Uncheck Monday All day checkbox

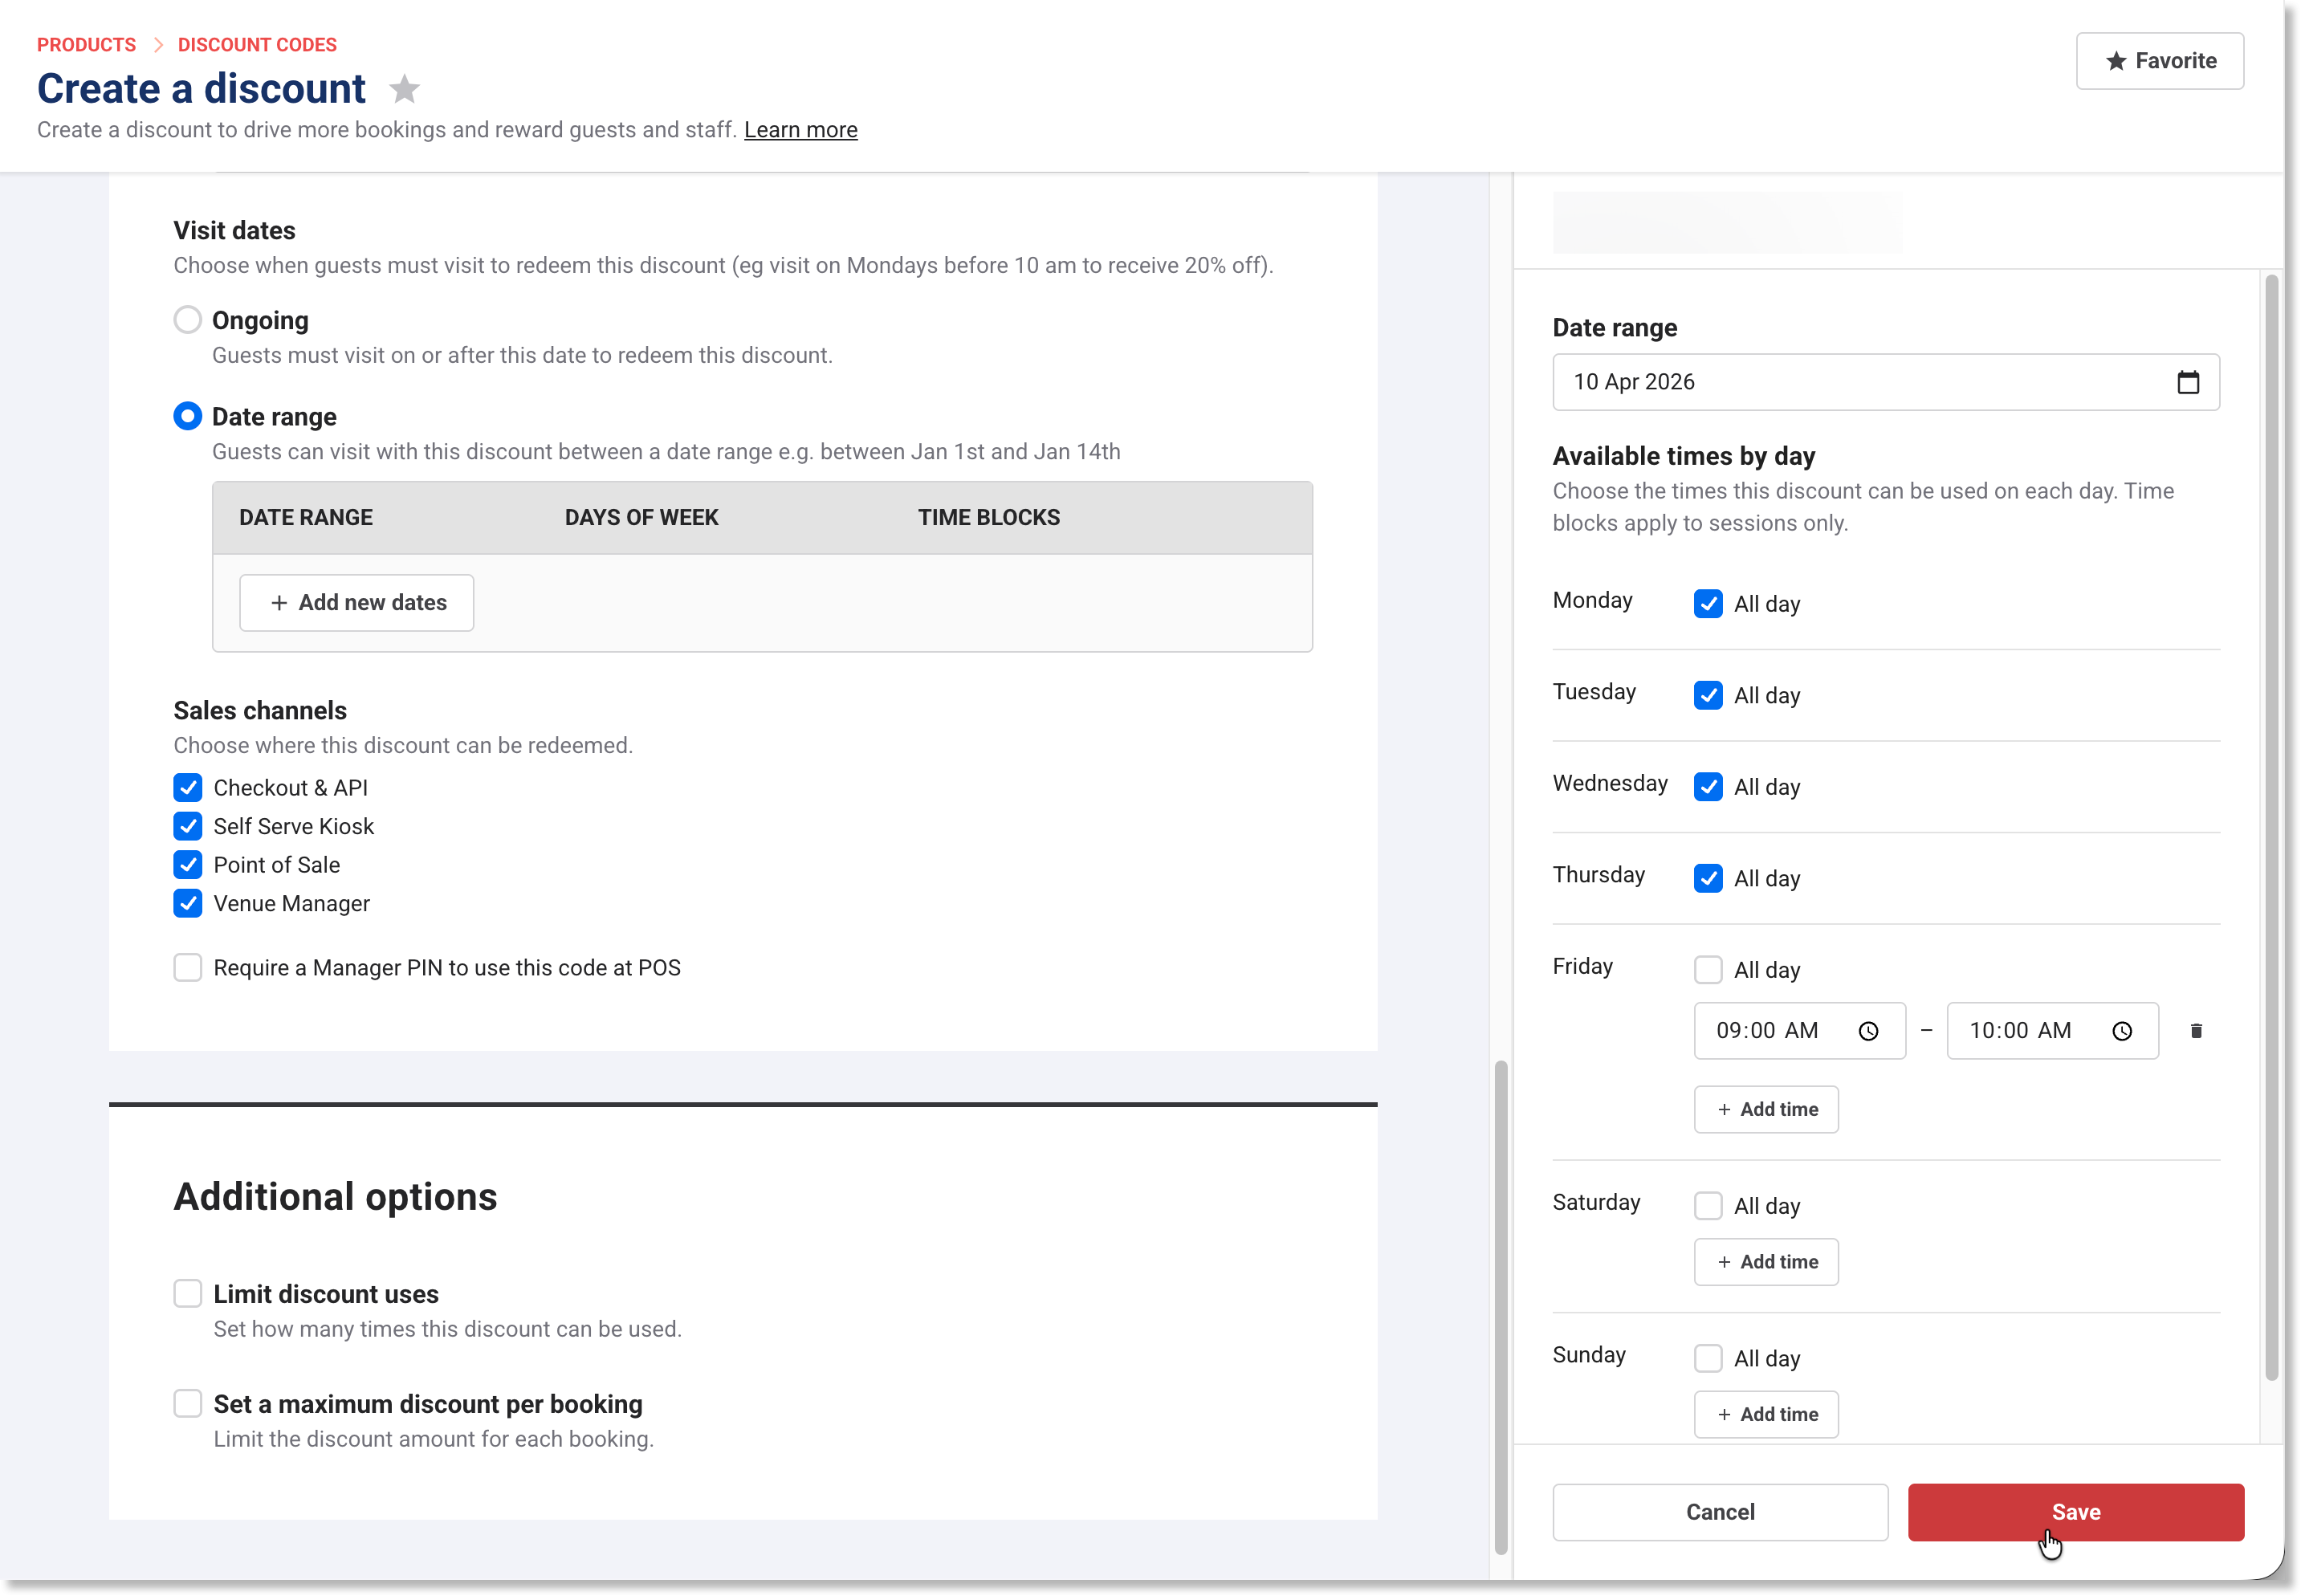tap(1707, 604)
